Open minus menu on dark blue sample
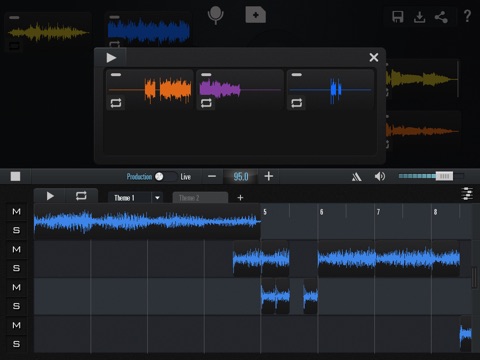 click(x=114, y=17)
